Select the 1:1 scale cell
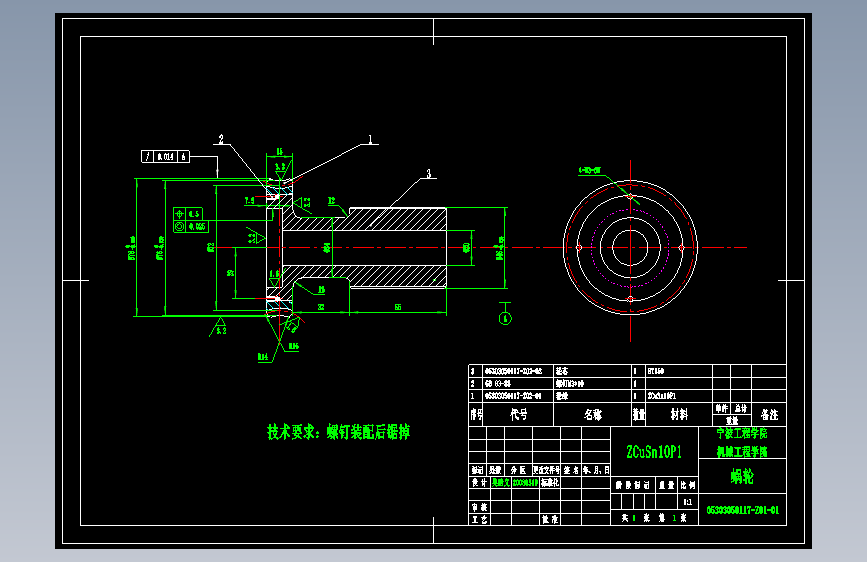This screenshot has height=562, width=867. (x=688, y=502)
